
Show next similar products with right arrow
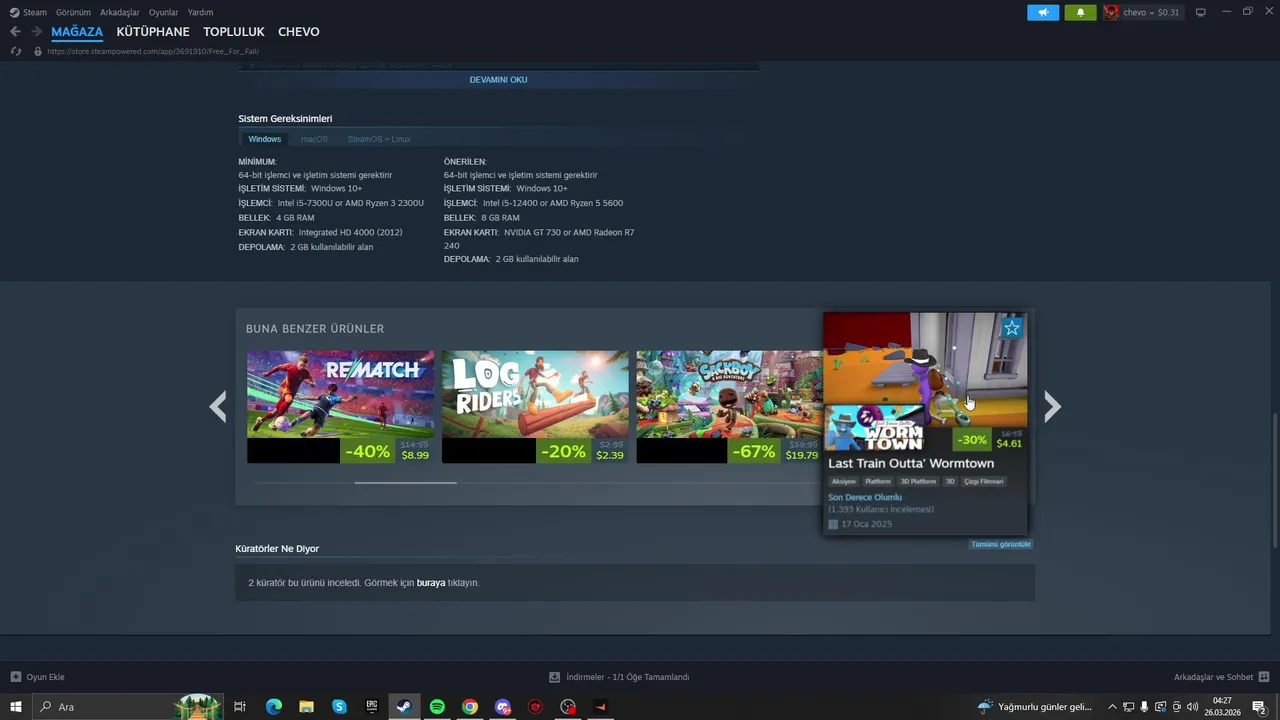coord(1052,406)
